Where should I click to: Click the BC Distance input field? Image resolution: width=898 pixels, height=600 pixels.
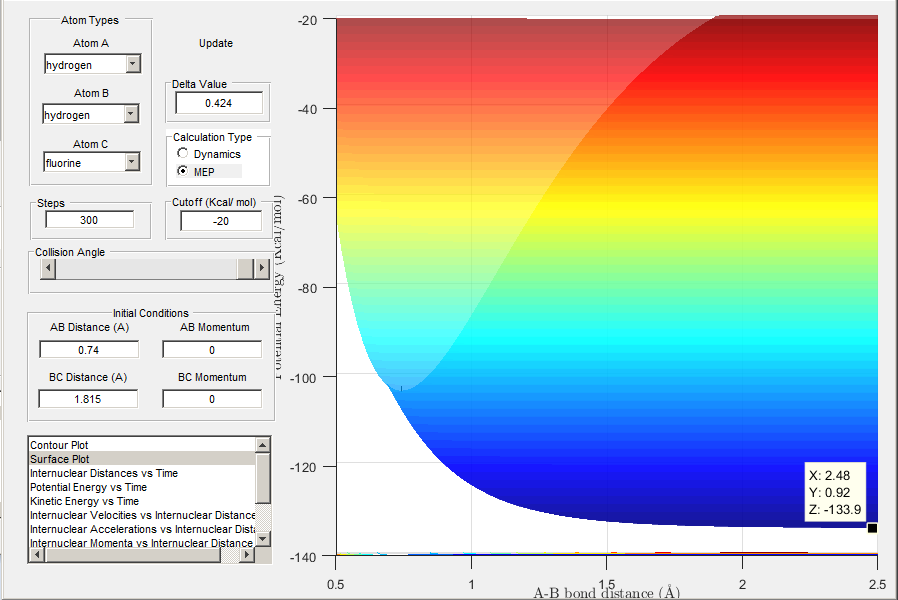tap(89, 399)
